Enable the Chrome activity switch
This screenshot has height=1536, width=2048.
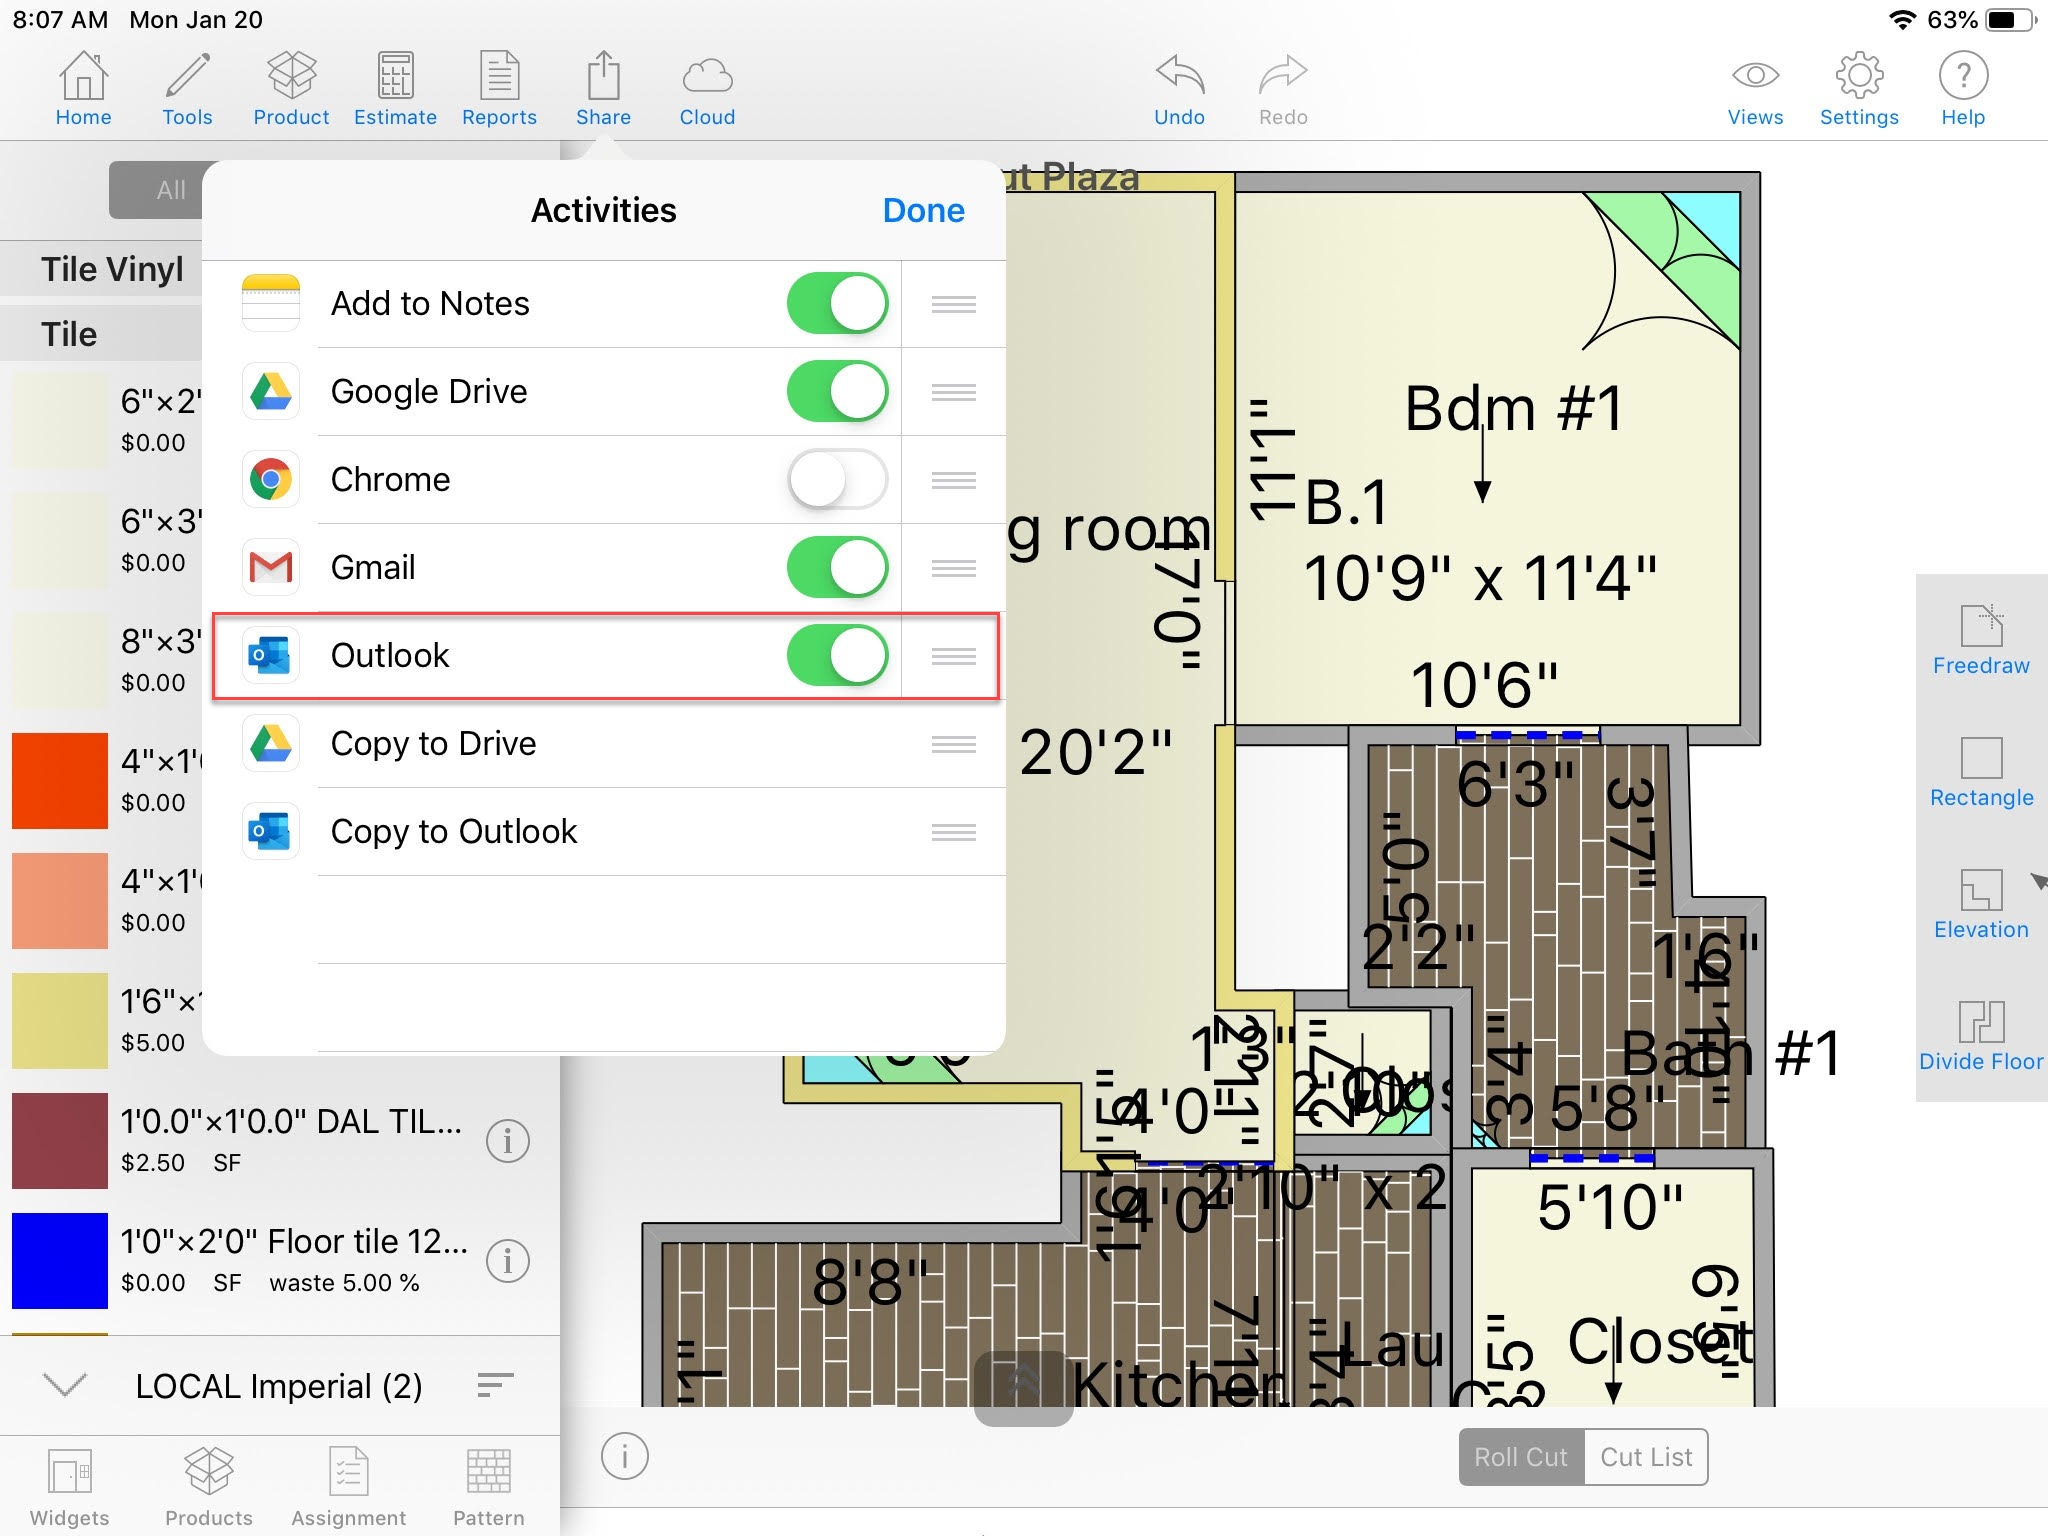837,480
